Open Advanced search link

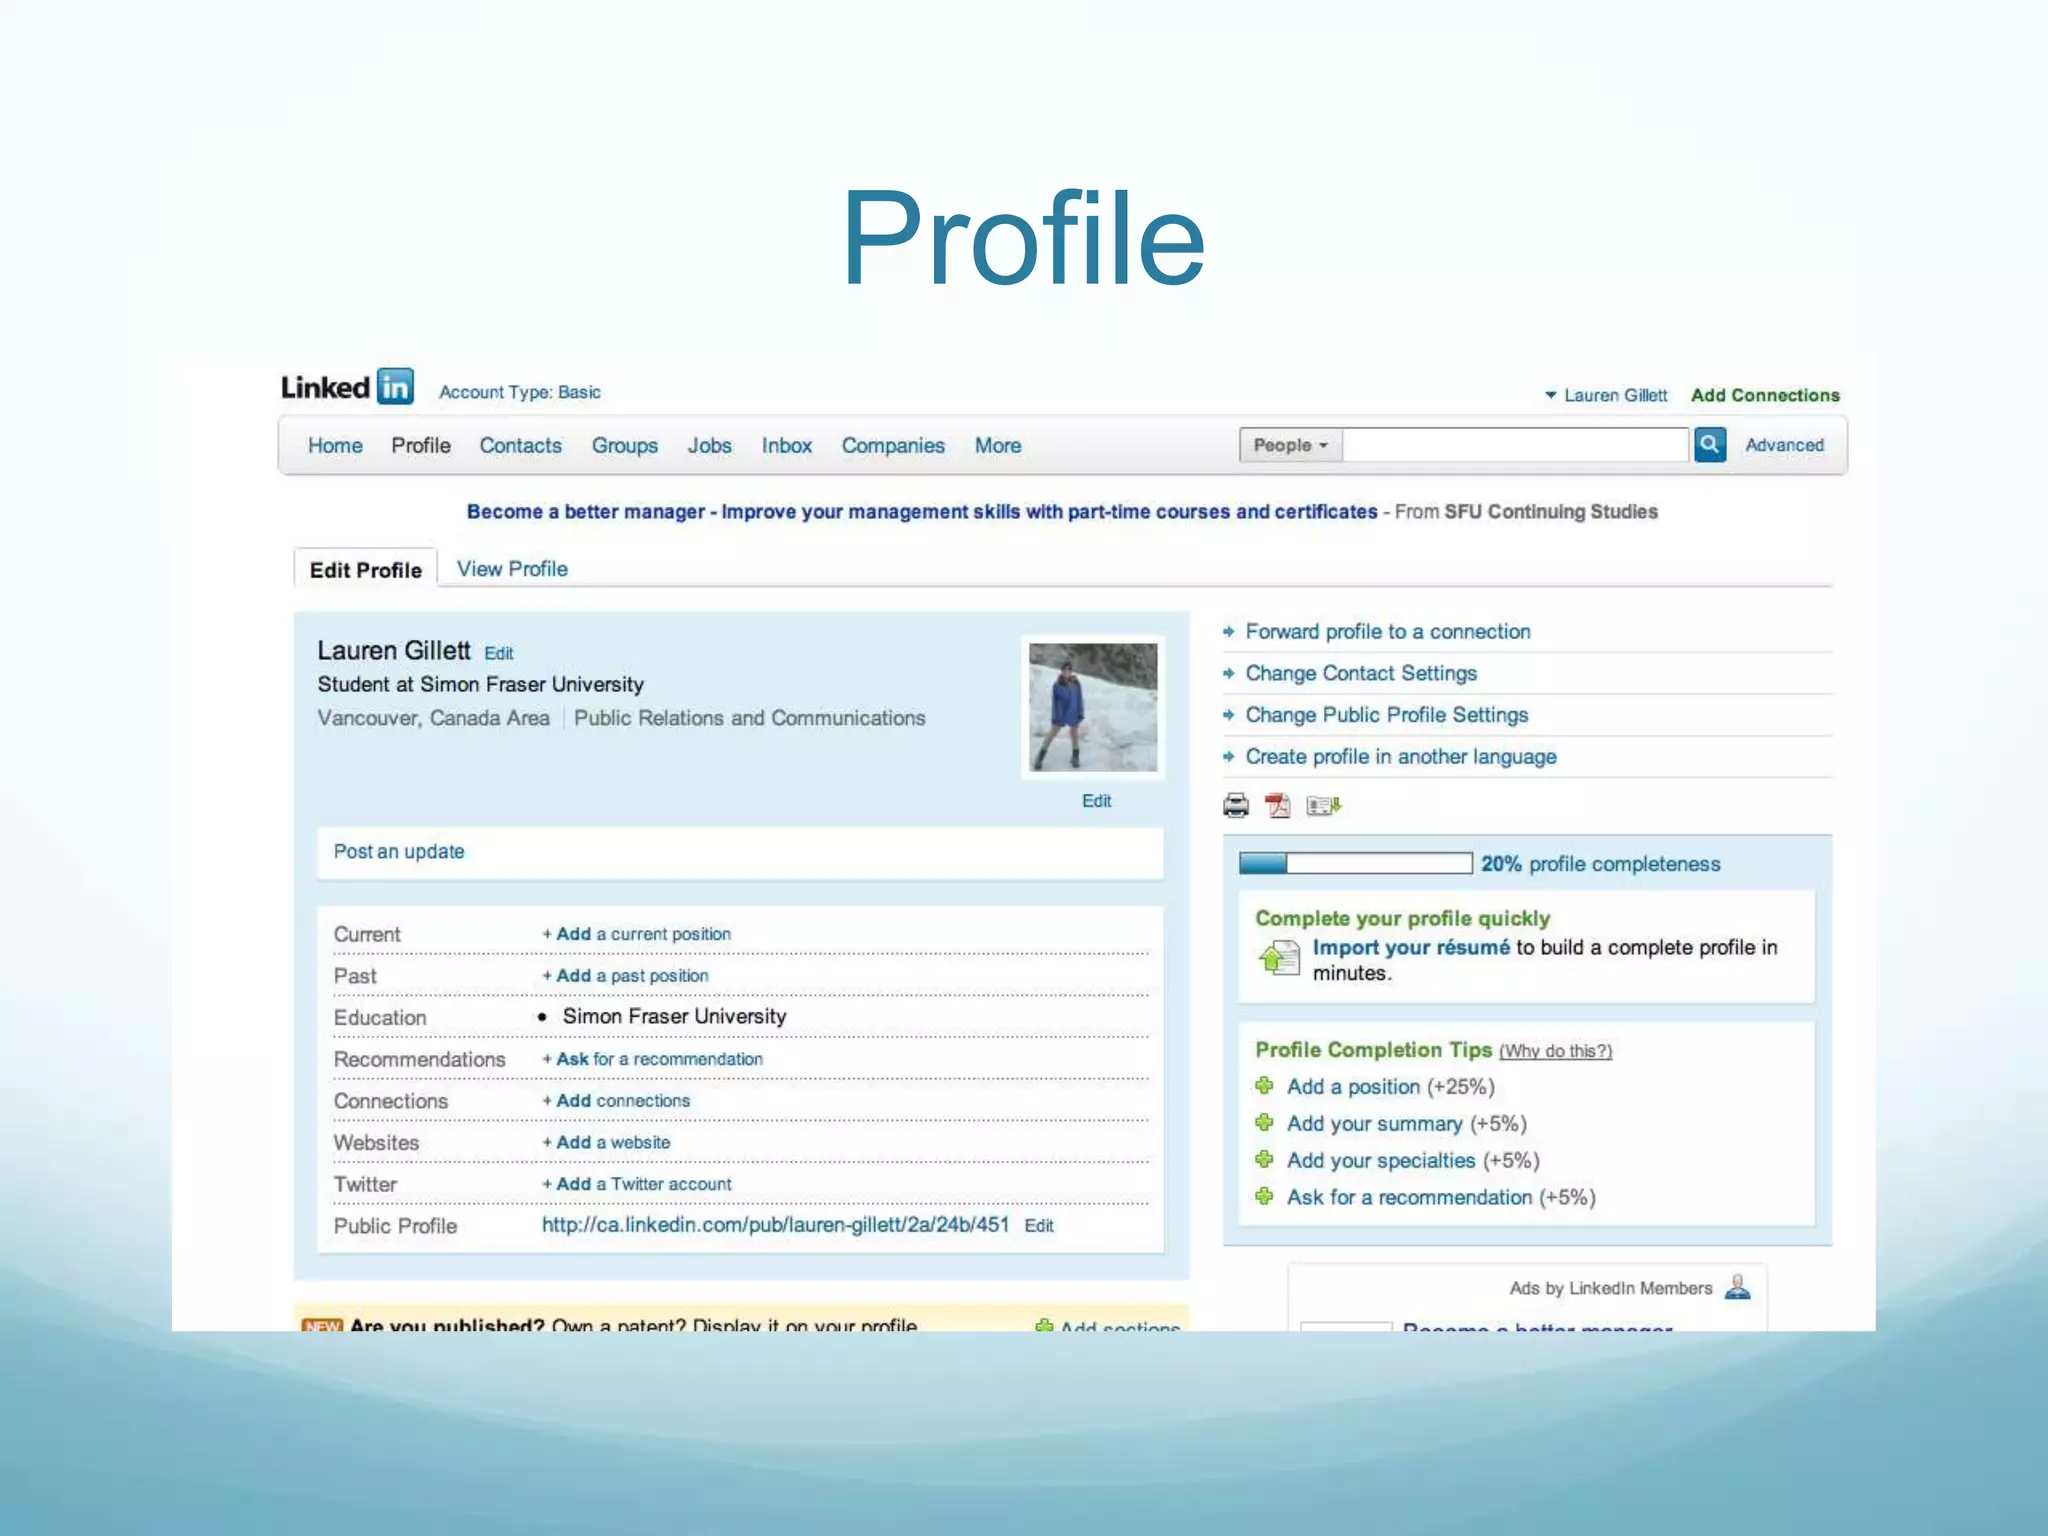pos(1784,445)
